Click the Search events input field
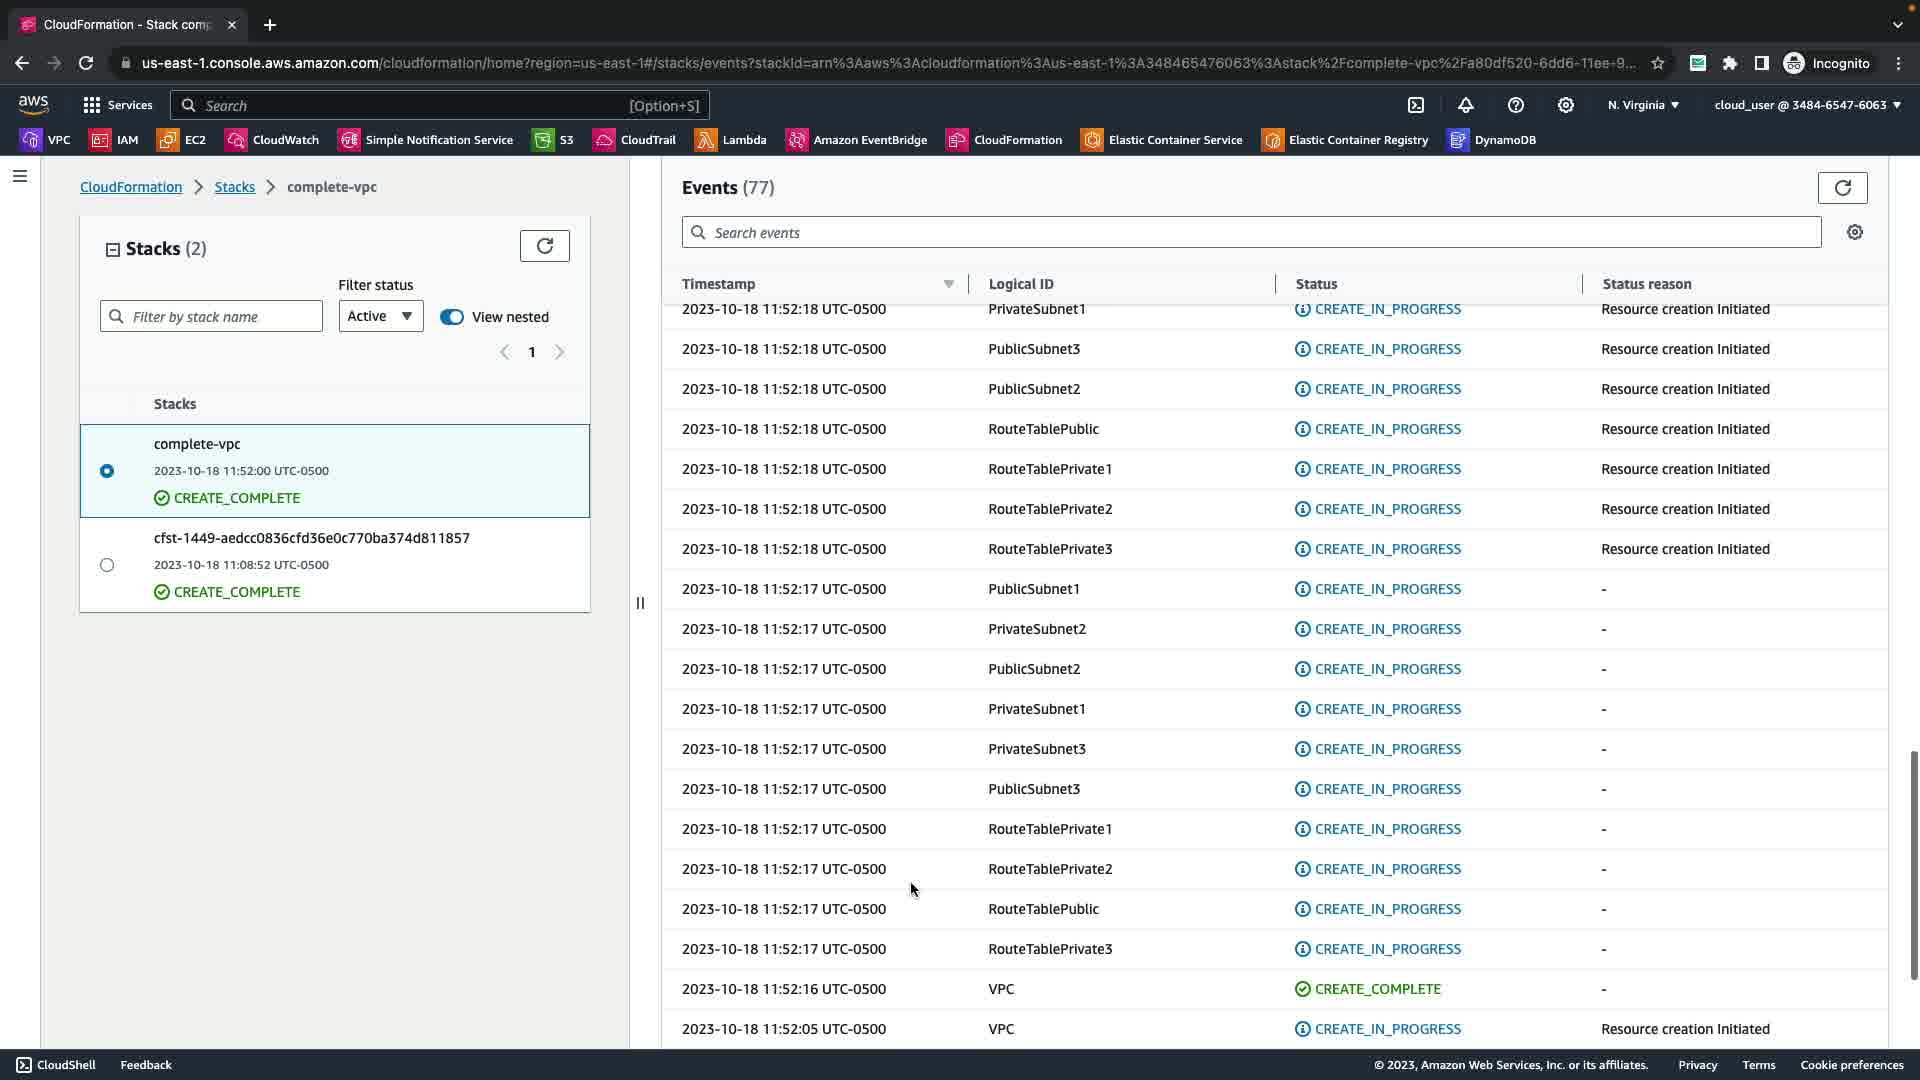This screenshot has width=1920, height=1080. pyautogui.click(x=1250, y=233)
